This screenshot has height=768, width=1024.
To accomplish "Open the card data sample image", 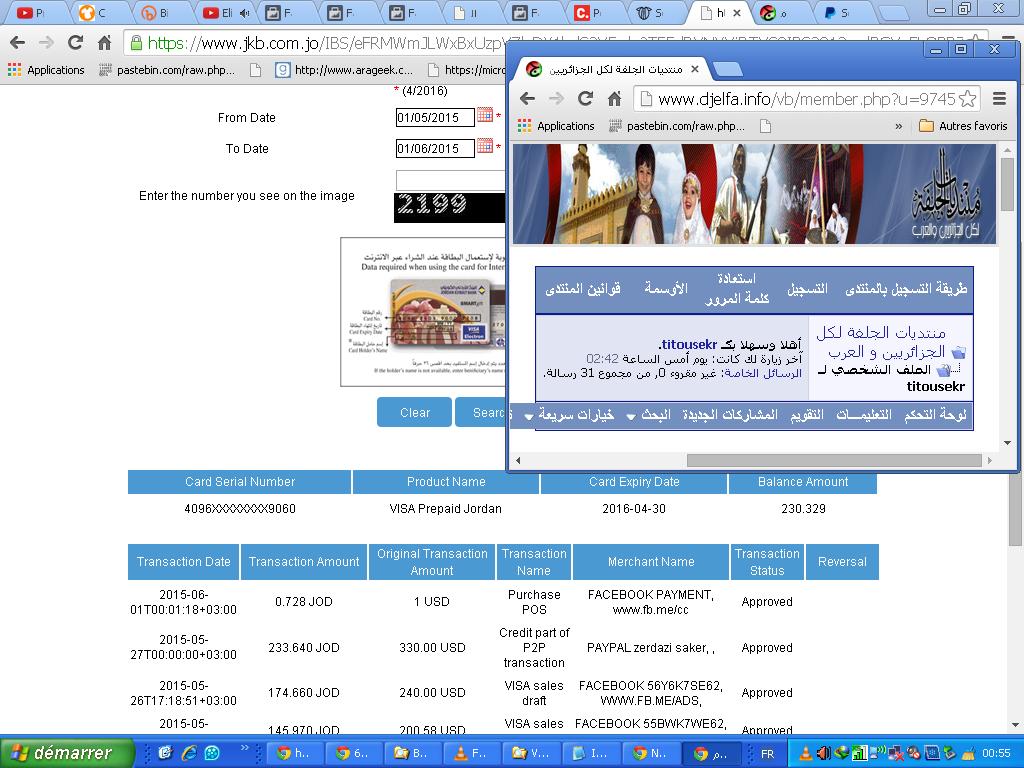I will pos(423,312).
